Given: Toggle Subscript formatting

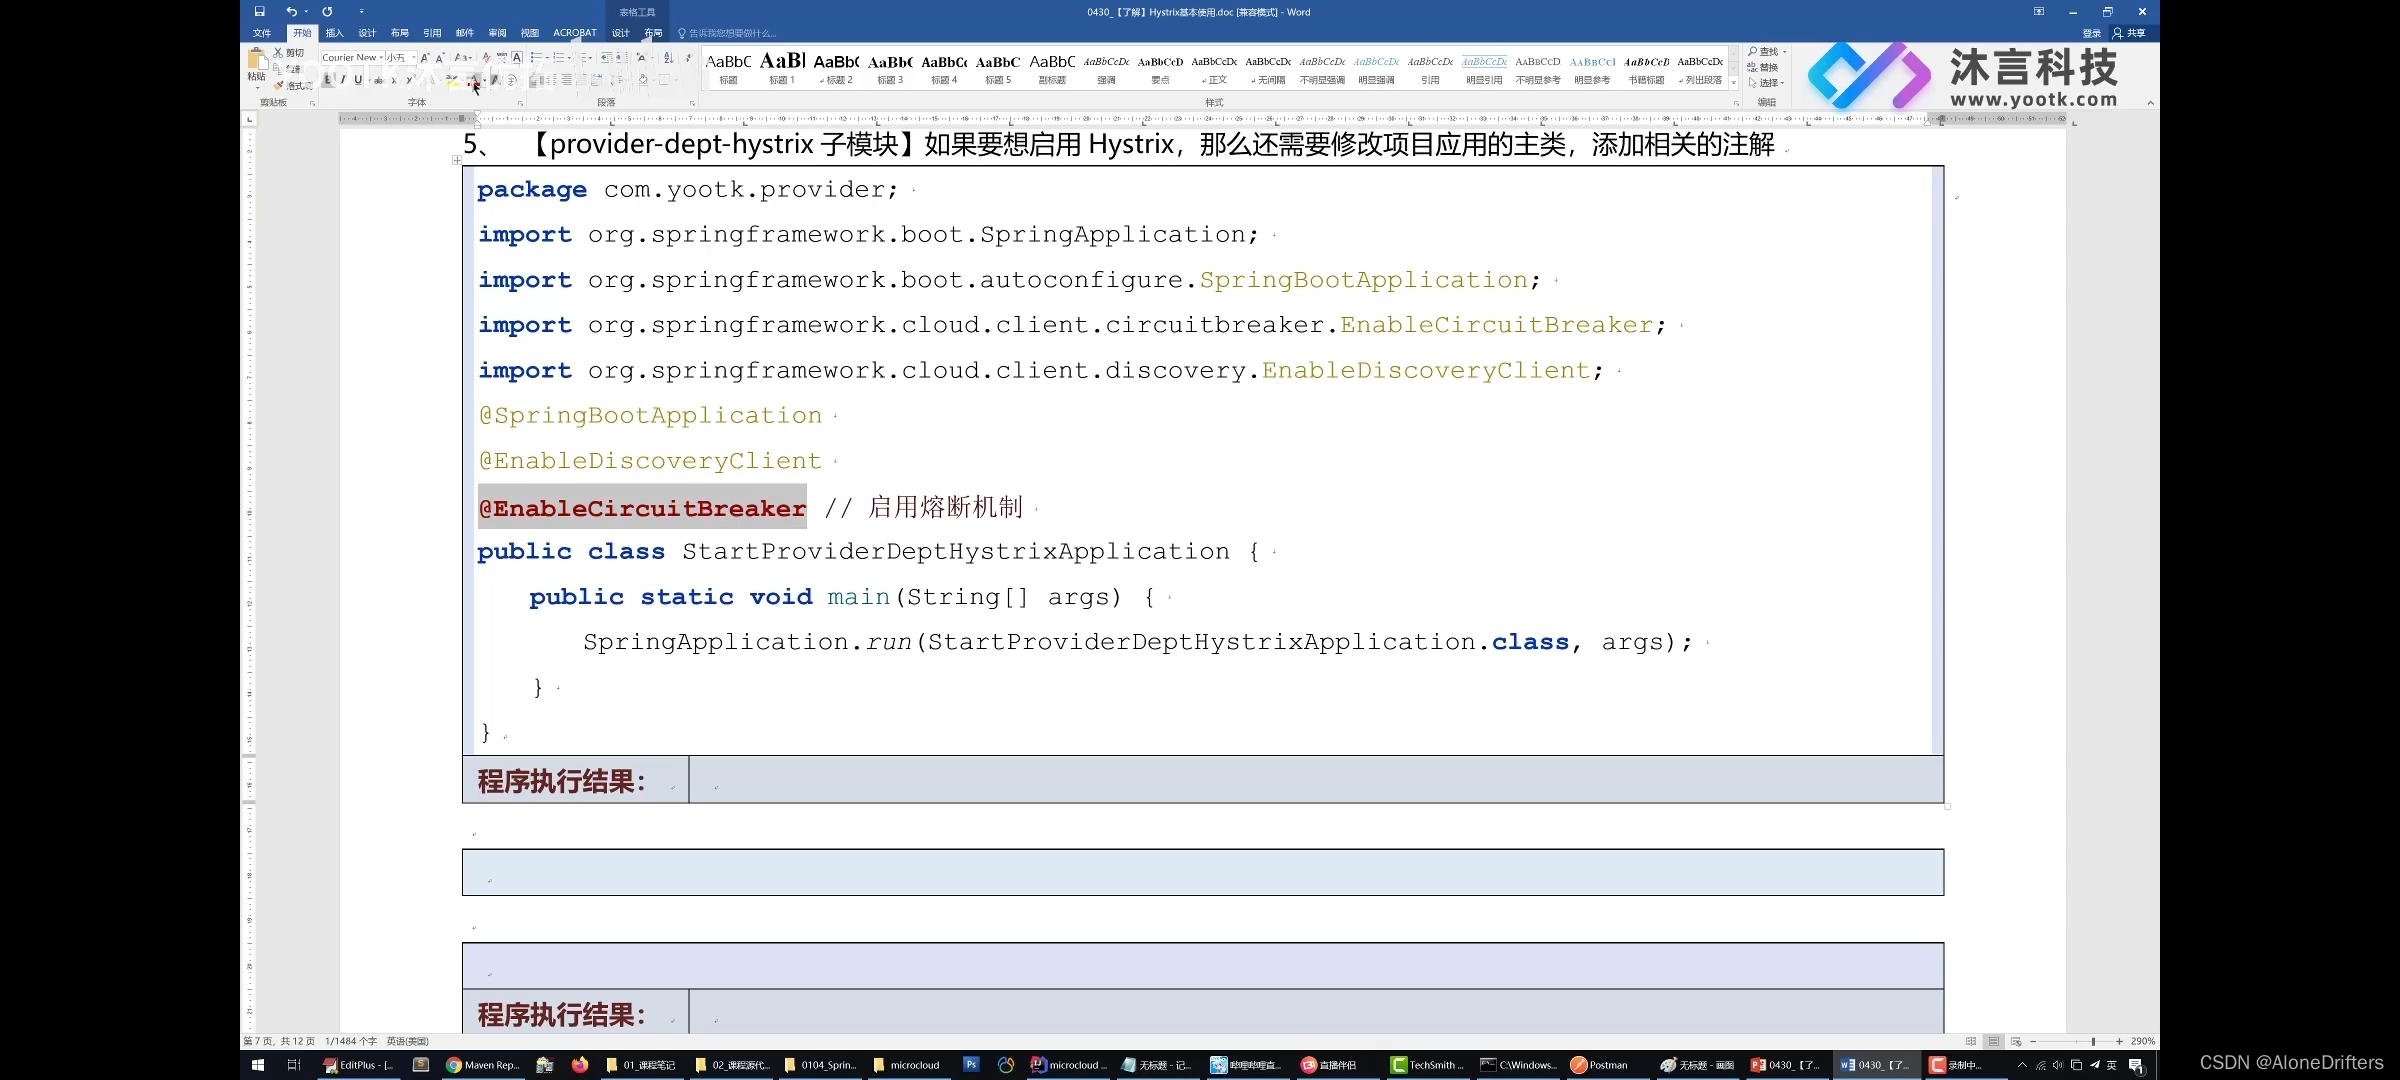Looking at the screenshot, I should click(x=394, y=80).
